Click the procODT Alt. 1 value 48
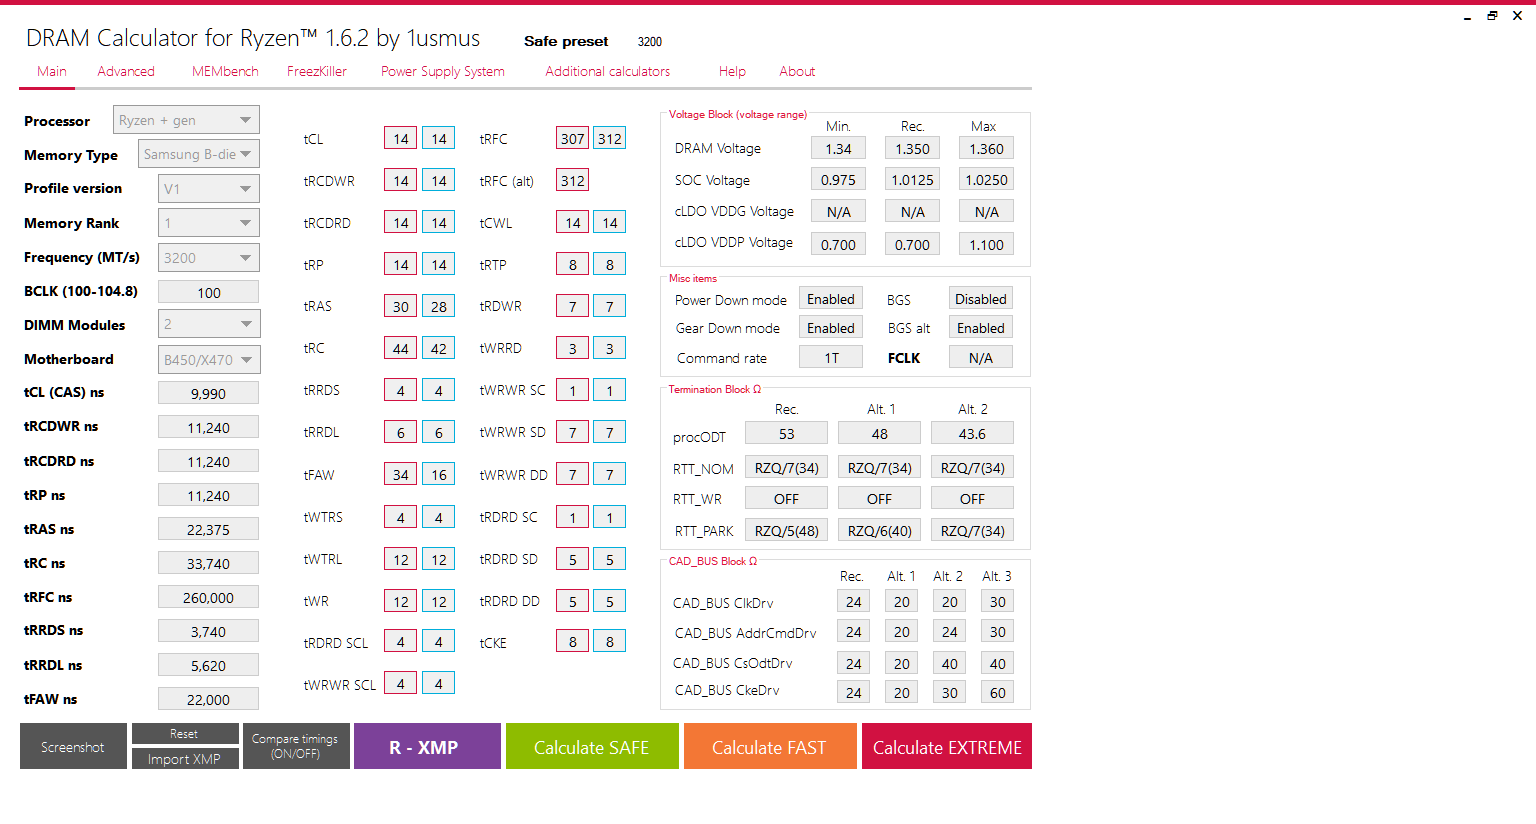The width and height of the screenshot is (1536, 824). point(880,433)
